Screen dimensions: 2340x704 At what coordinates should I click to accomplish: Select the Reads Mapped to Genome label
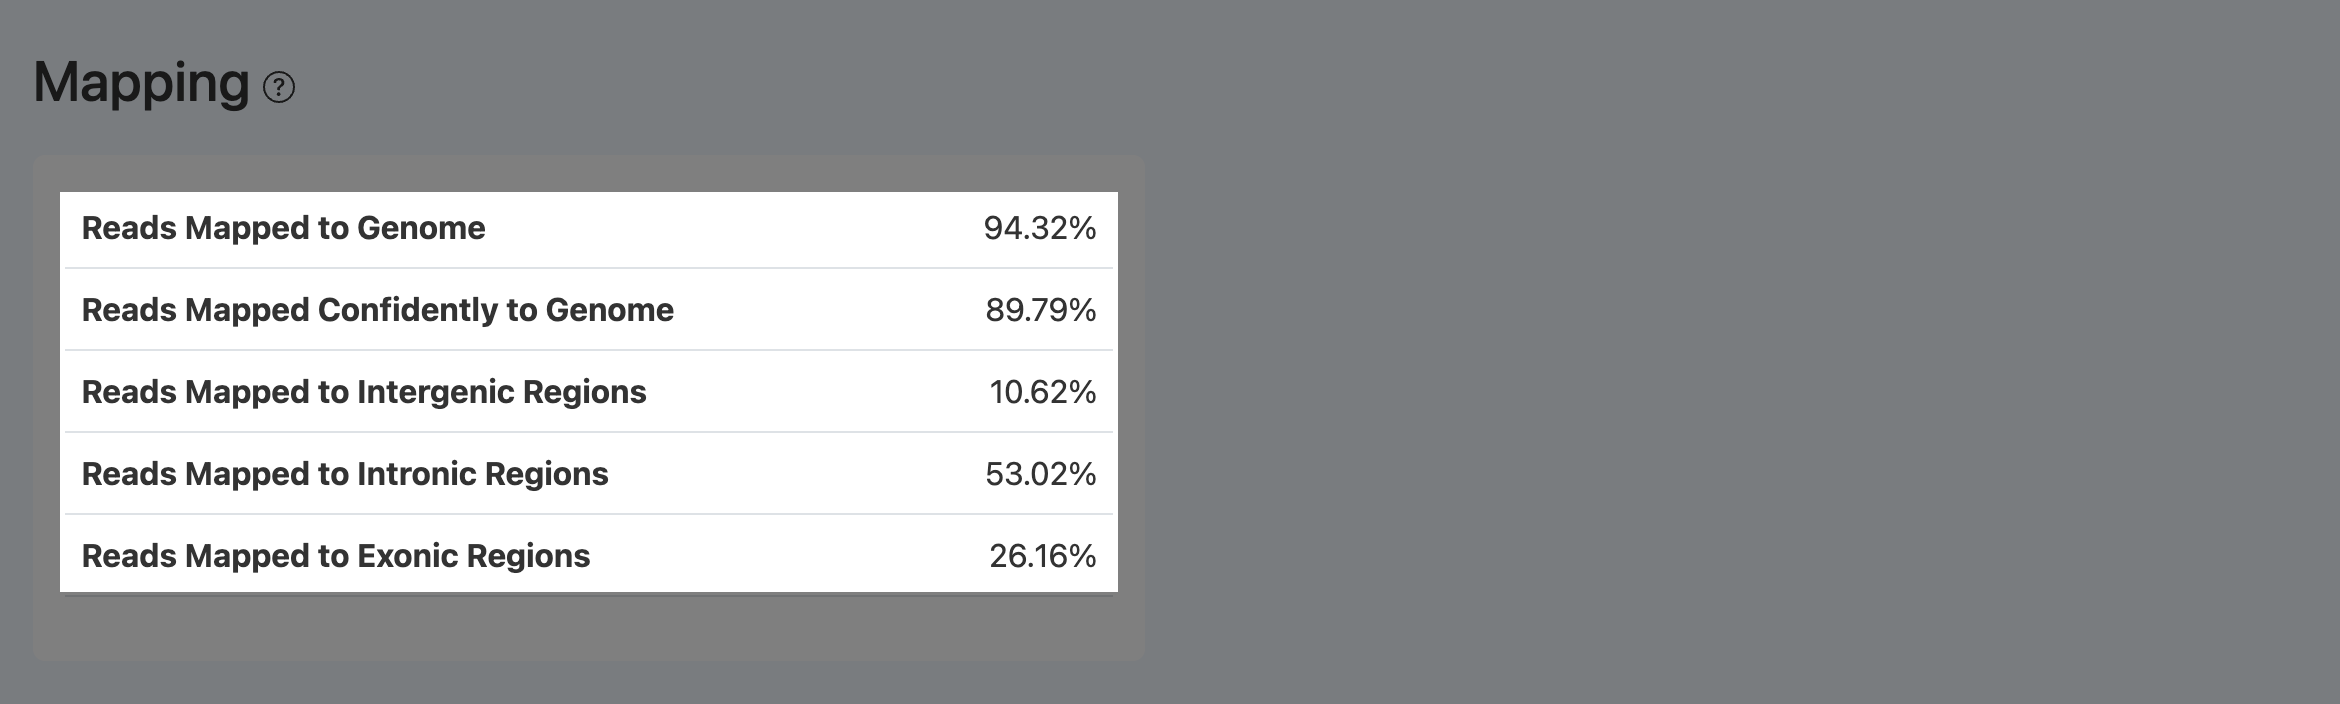[283, 229]
